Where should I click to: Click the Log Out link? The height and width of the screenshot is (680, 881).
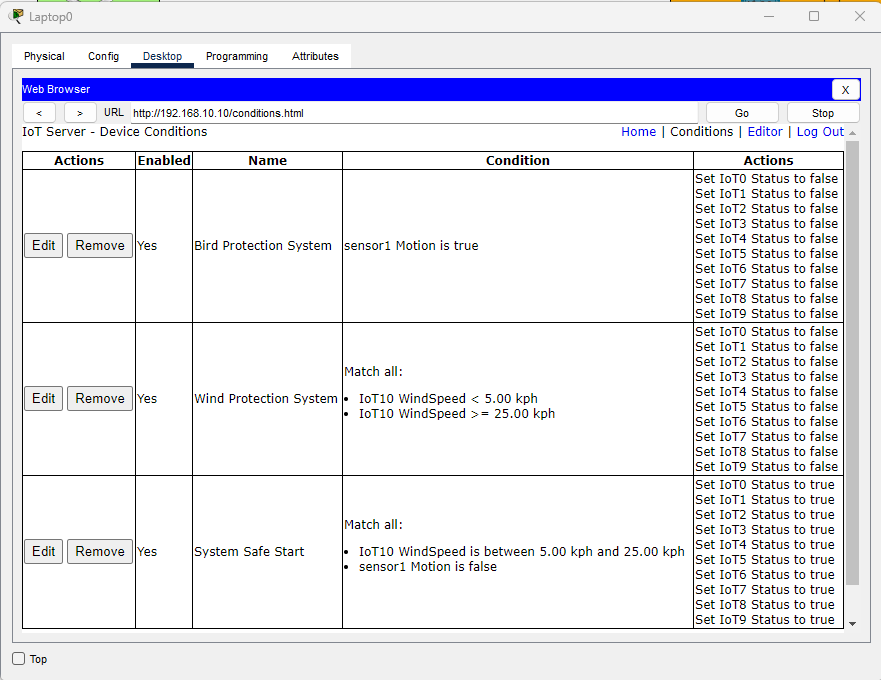point(820,132)
